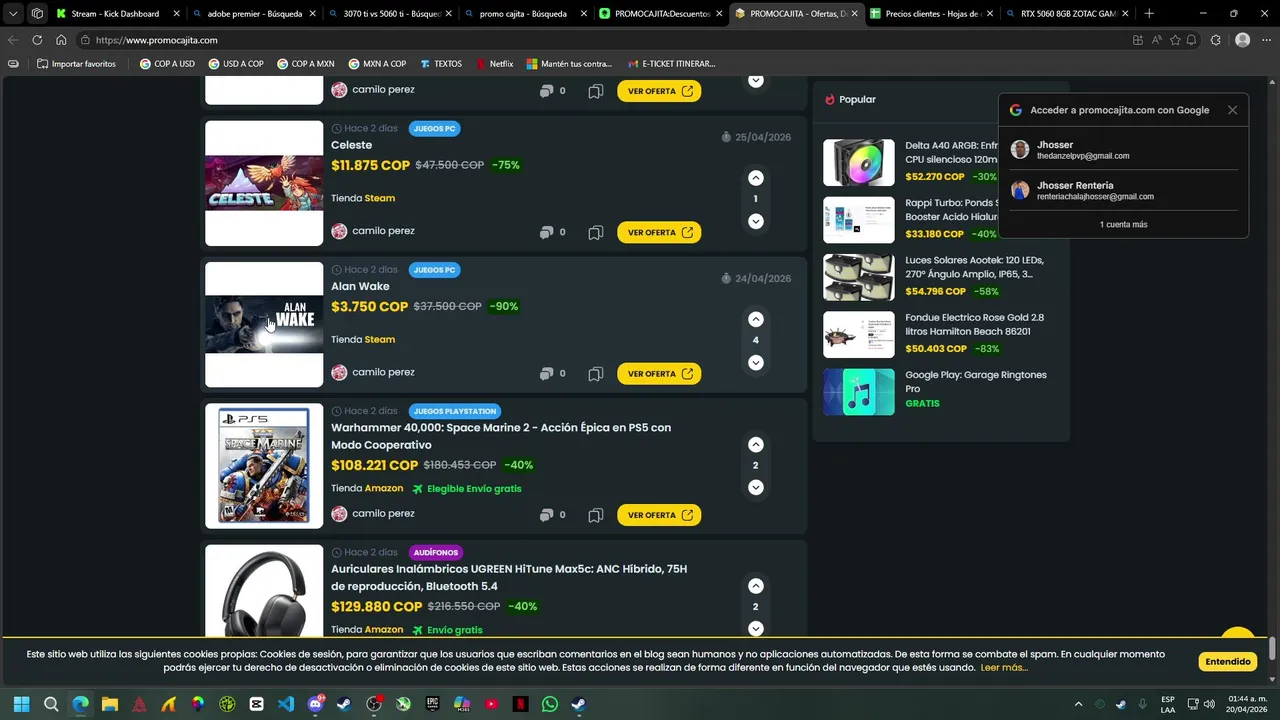1280x720 pixels.
Task: Save the Alan Wake deal with bookmark icon
Action: point(595,373)
